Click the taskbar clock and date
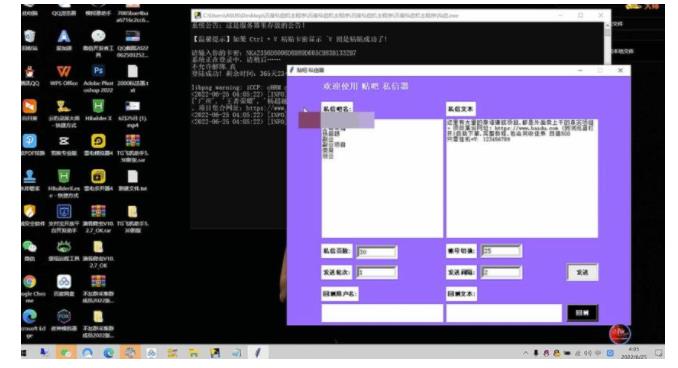The image size is (678, 368). [x=634, y=353]
